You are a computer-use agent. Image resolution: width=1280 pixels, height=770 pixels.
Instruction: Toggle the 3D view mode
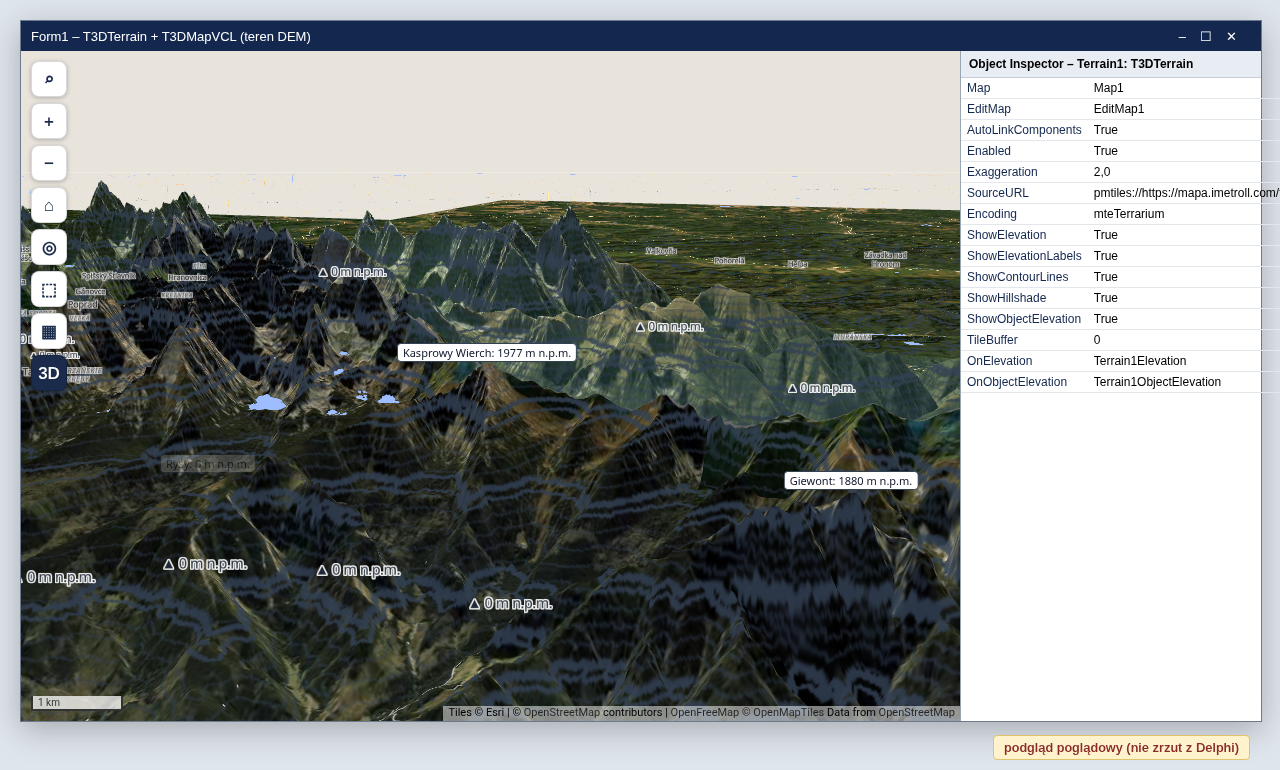[x=49, y=373]
